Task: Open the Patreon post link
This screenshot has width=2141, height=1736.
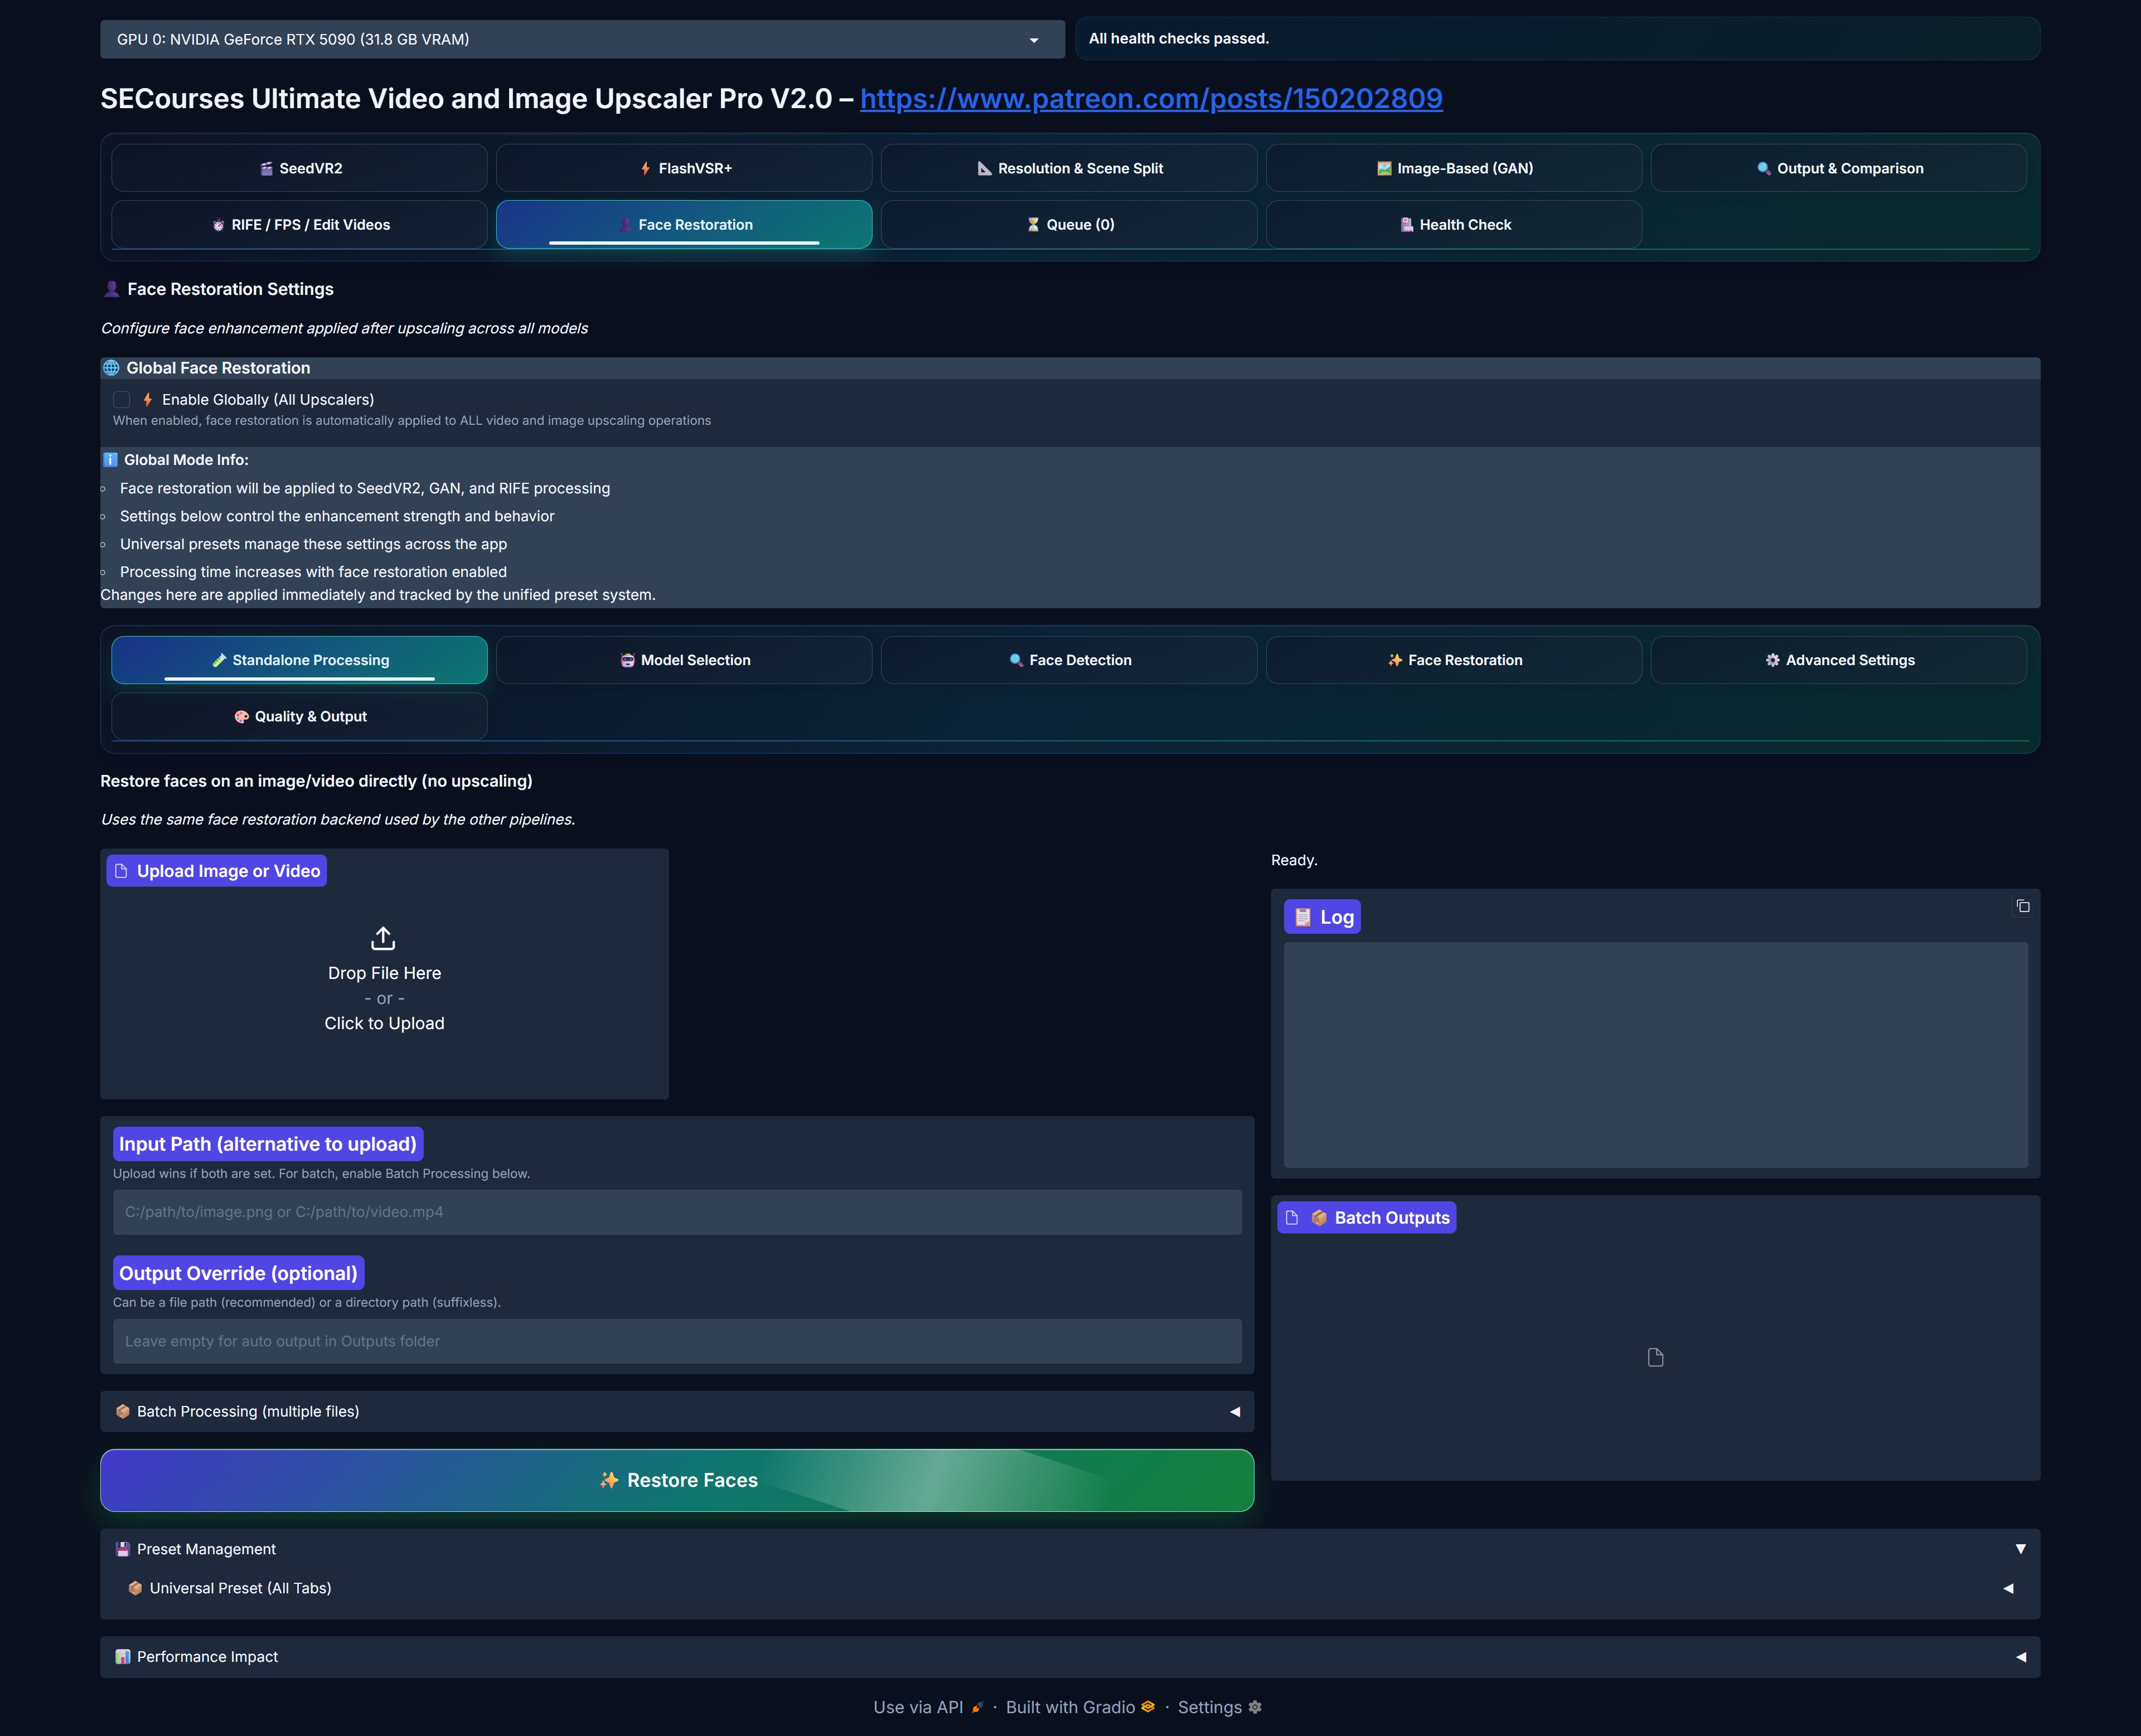Action: (x=1150, y=98)
